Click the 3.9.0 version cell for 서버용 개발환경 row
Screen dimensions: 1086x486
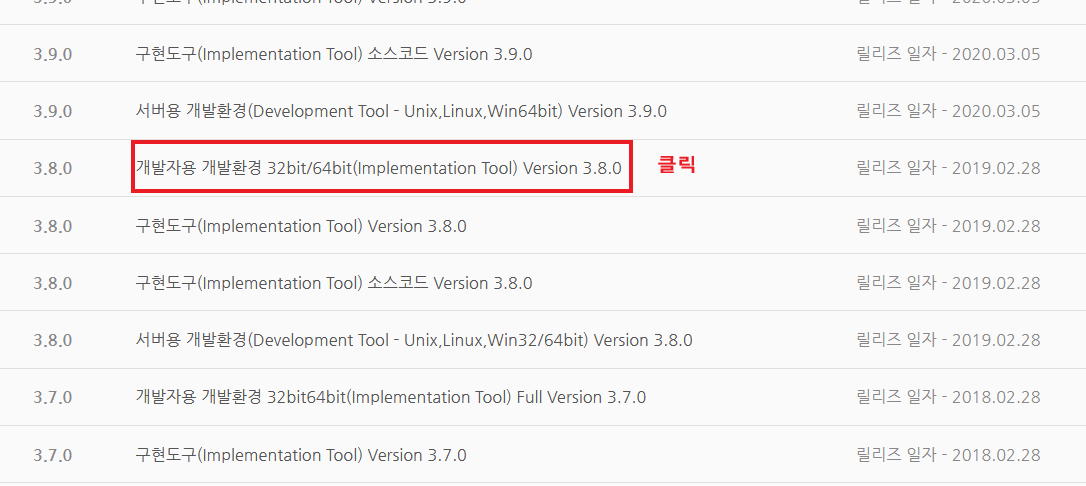pyautogui.click(x=53, y=111)
